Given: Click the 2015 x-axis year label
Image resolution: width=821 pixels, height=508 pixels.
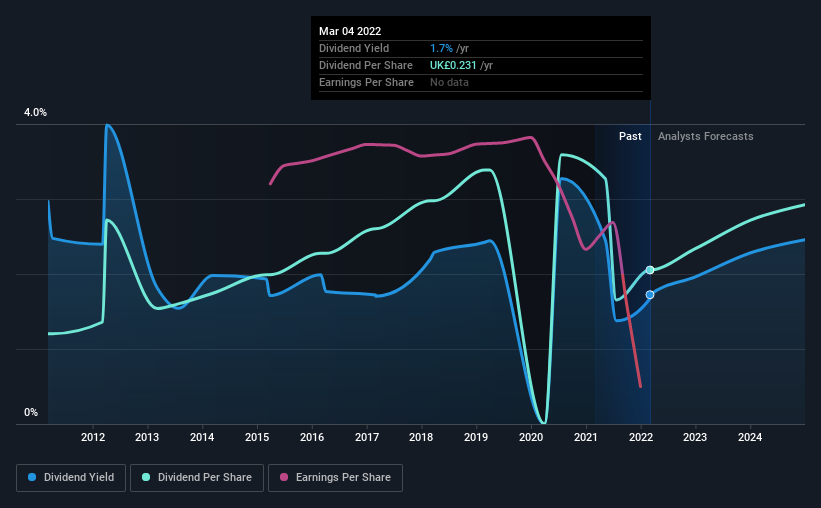Looking at the screenshot, I should [x=257, y=437].
